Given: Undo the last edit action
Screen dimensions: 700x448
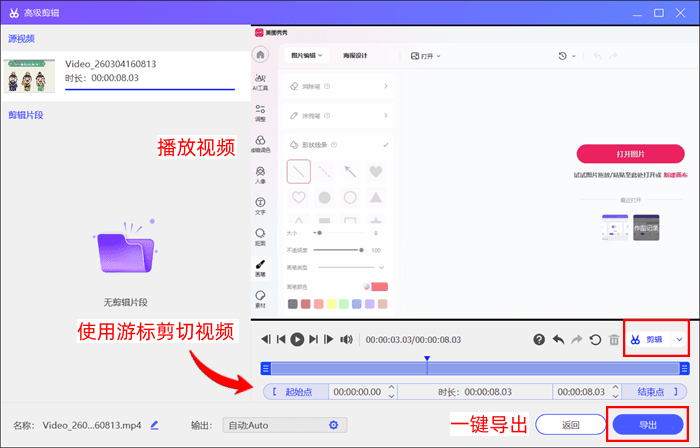Looking at the screenshot, I should 558,340.
